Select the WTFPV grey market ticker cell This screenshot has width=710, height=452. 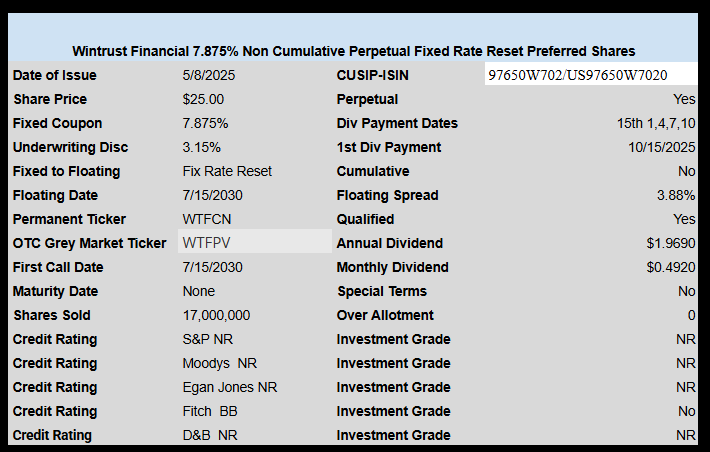tap(255, 243)
